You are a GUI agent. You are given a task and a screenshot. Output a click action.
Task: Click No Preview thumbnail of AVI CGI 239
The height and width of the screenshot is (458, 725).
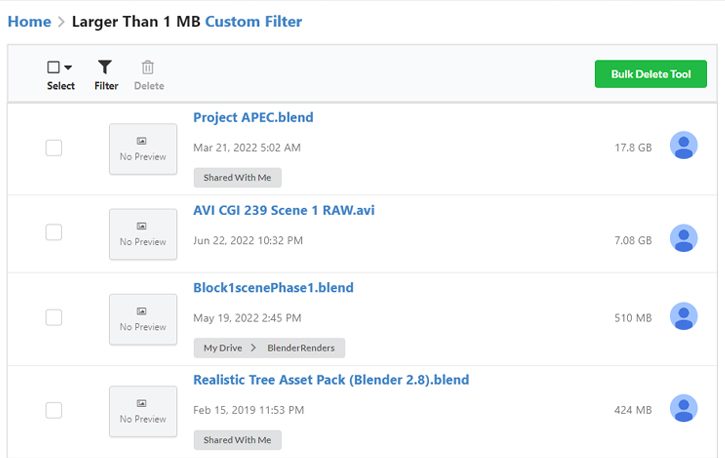click(143, 234)
